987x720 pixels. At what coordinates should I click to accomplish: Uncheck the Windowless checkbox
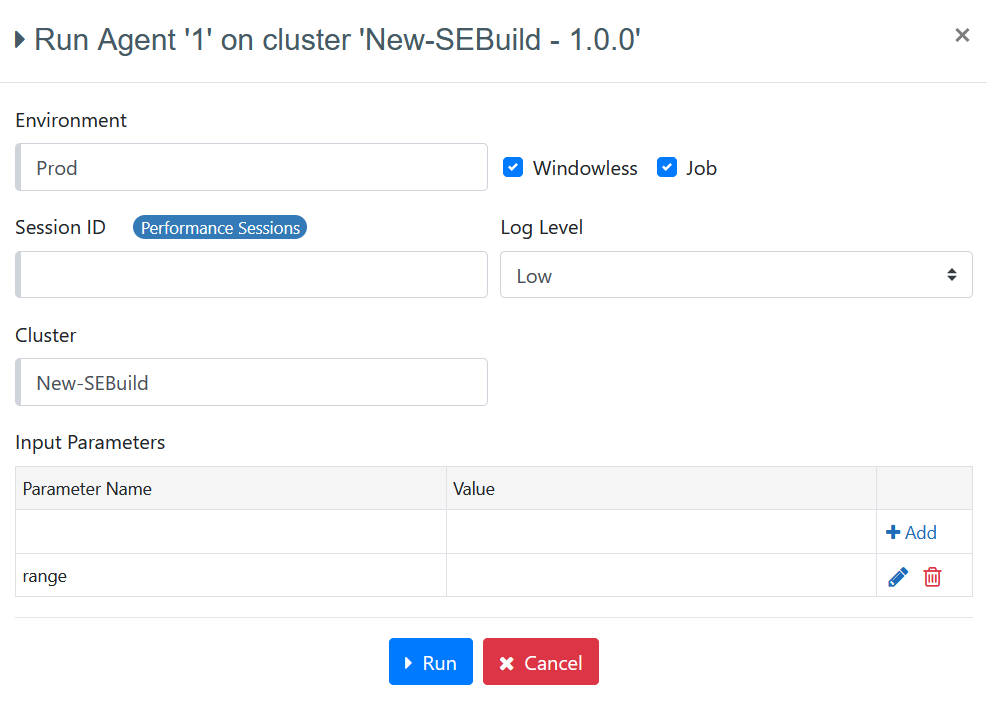(513, 167)
